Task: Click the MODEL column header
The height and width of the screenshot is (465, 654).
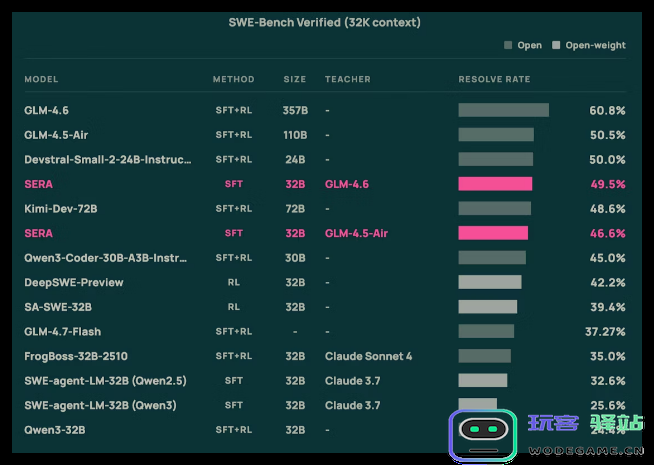Action: (41, 79)
